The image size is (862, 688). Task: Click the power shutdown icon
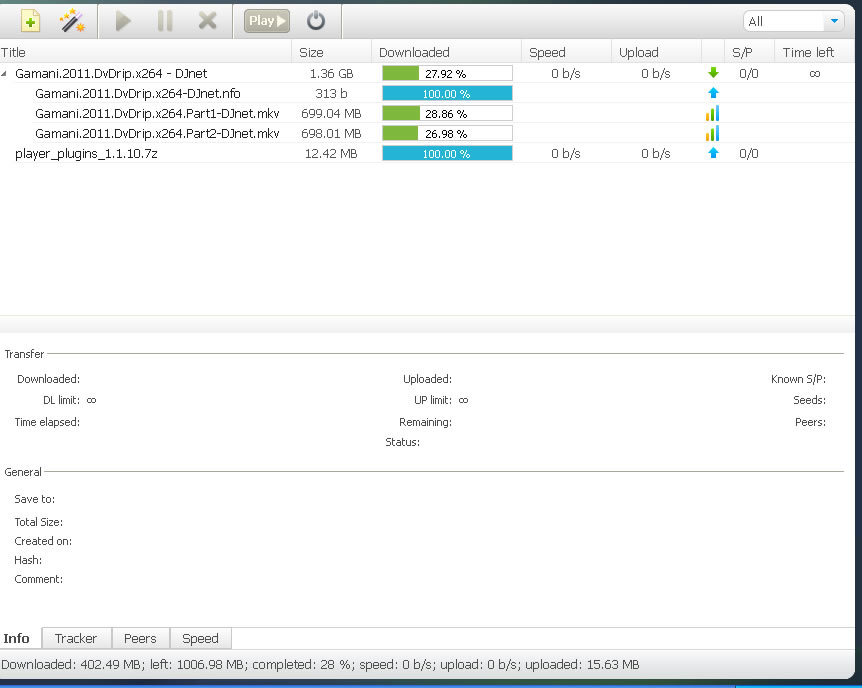(x=316, y=21)
